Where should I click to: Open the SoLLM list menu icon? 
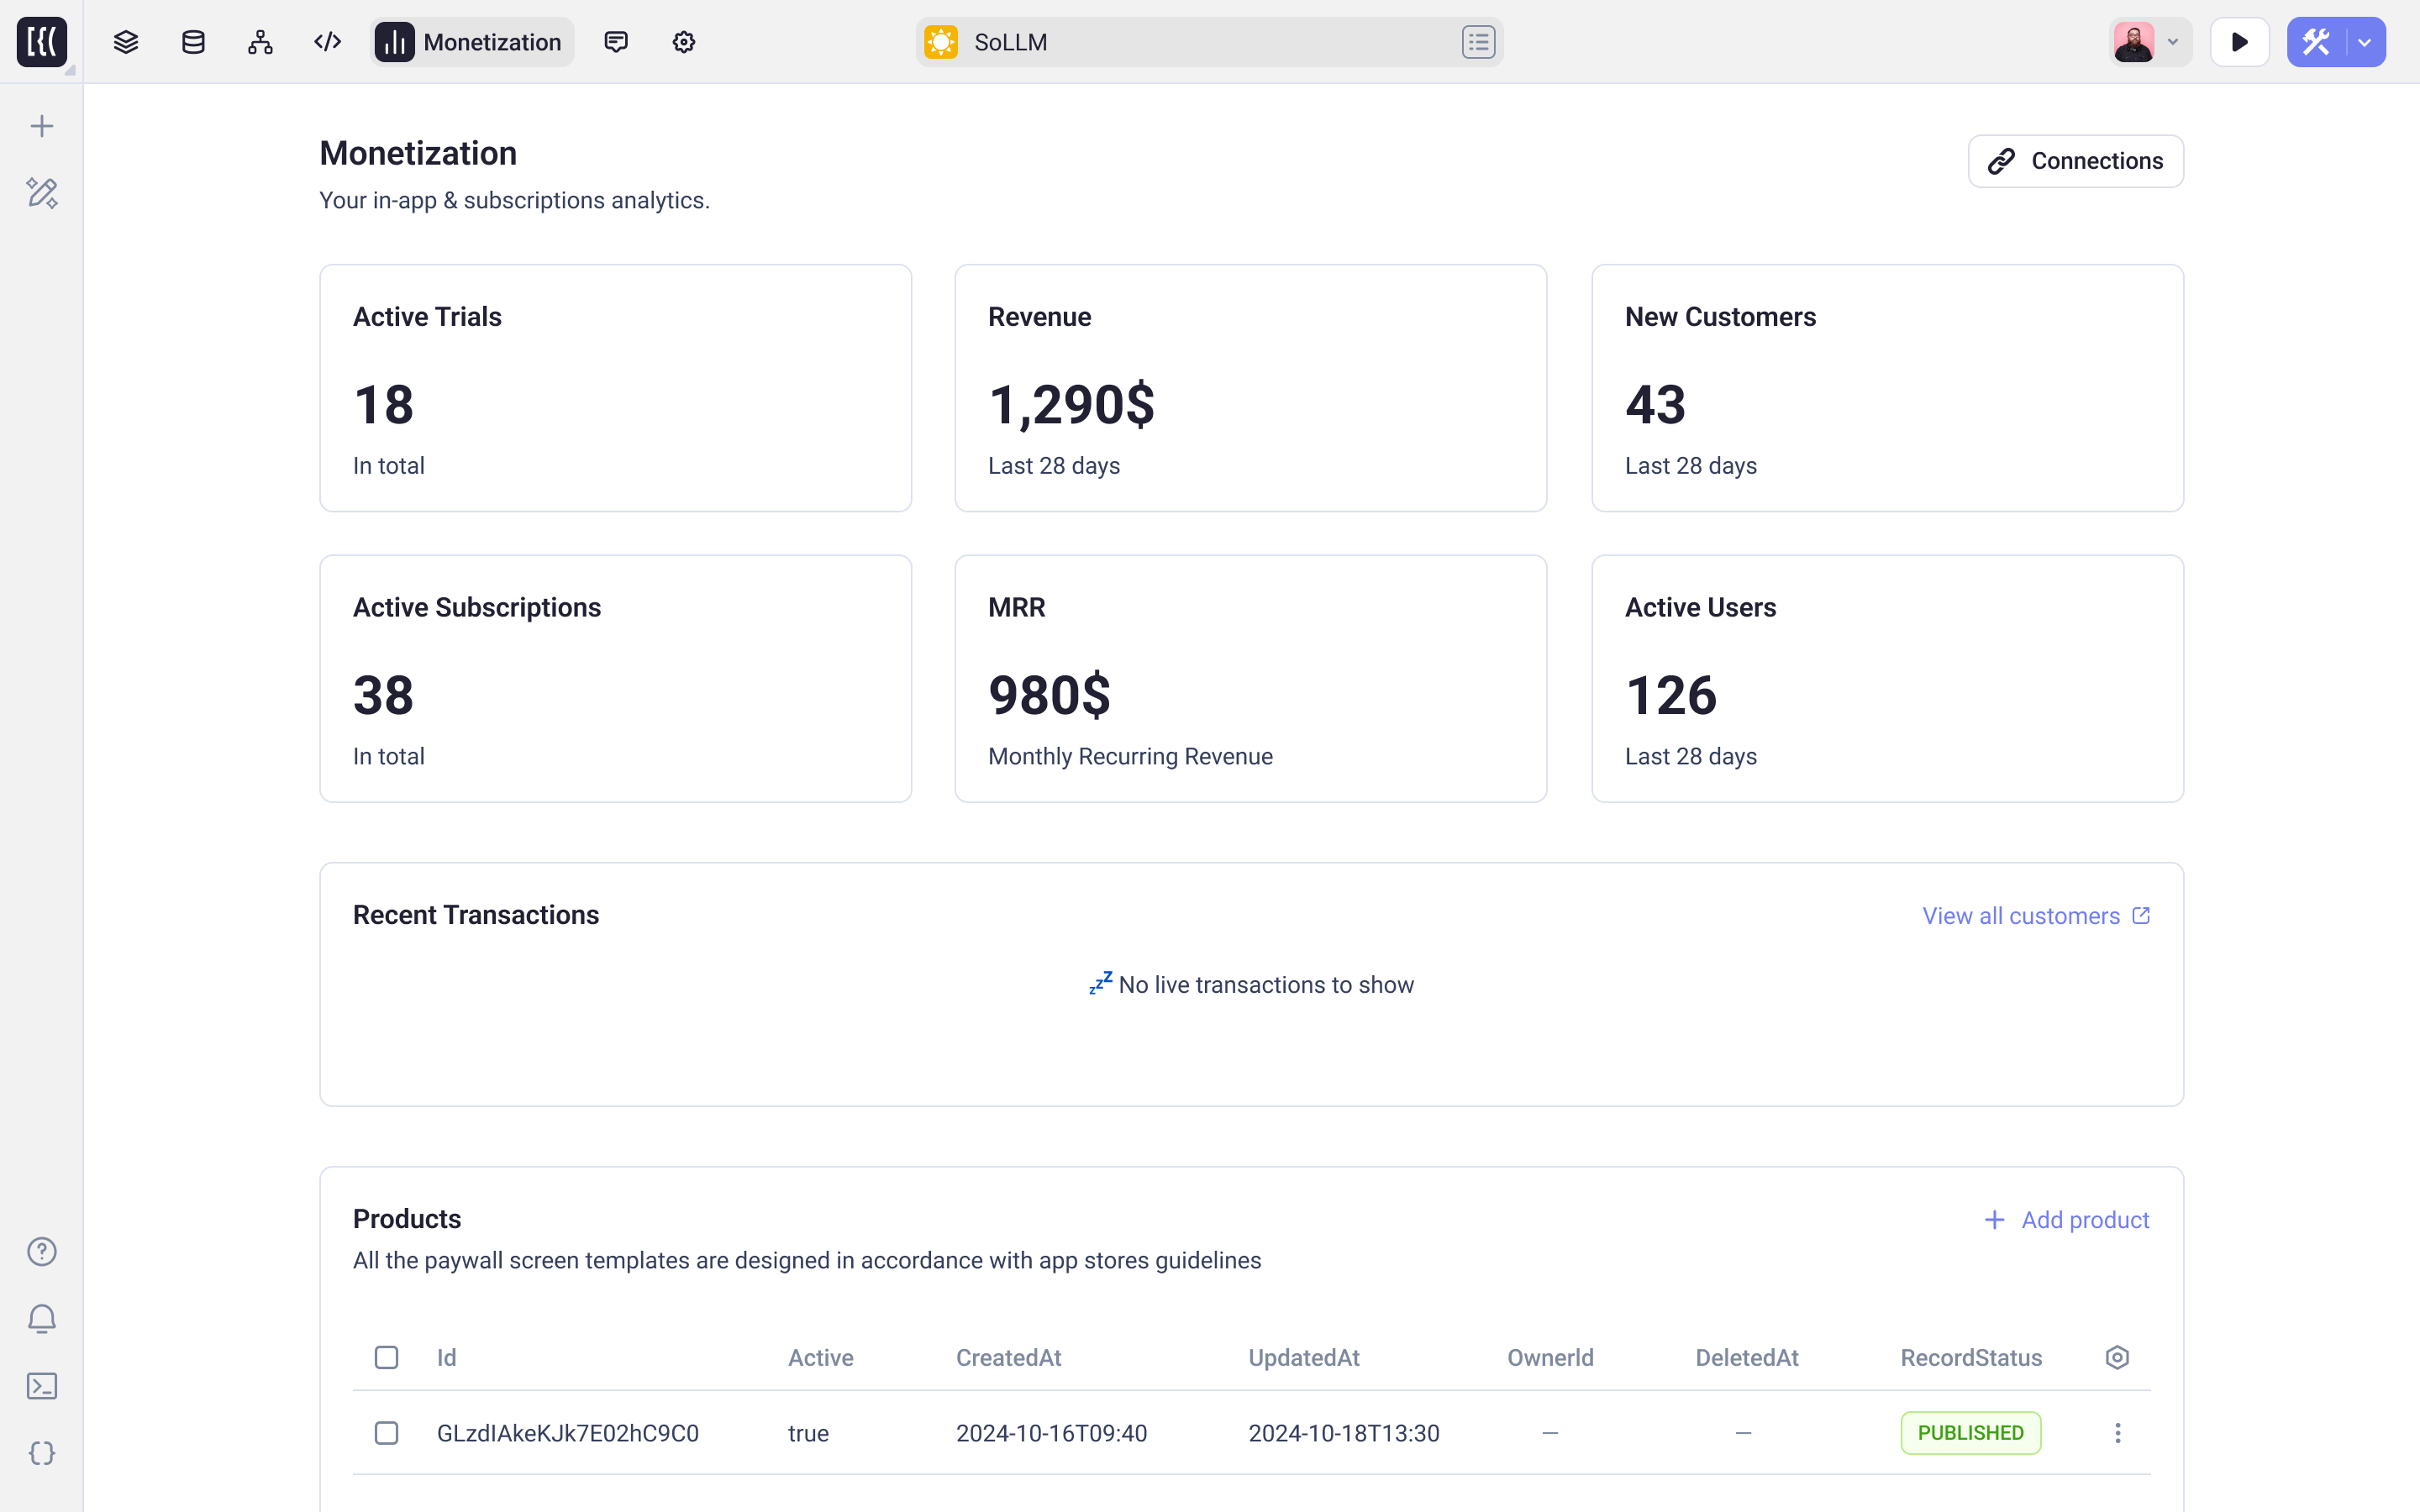tap(1477, 41)
